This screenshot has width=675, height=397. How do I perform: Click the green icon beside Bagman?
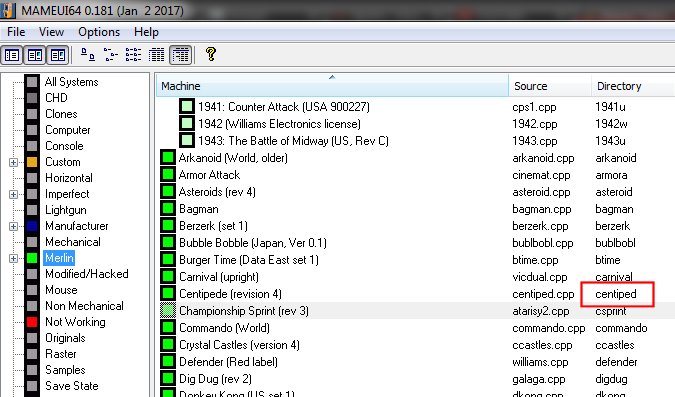168,209
